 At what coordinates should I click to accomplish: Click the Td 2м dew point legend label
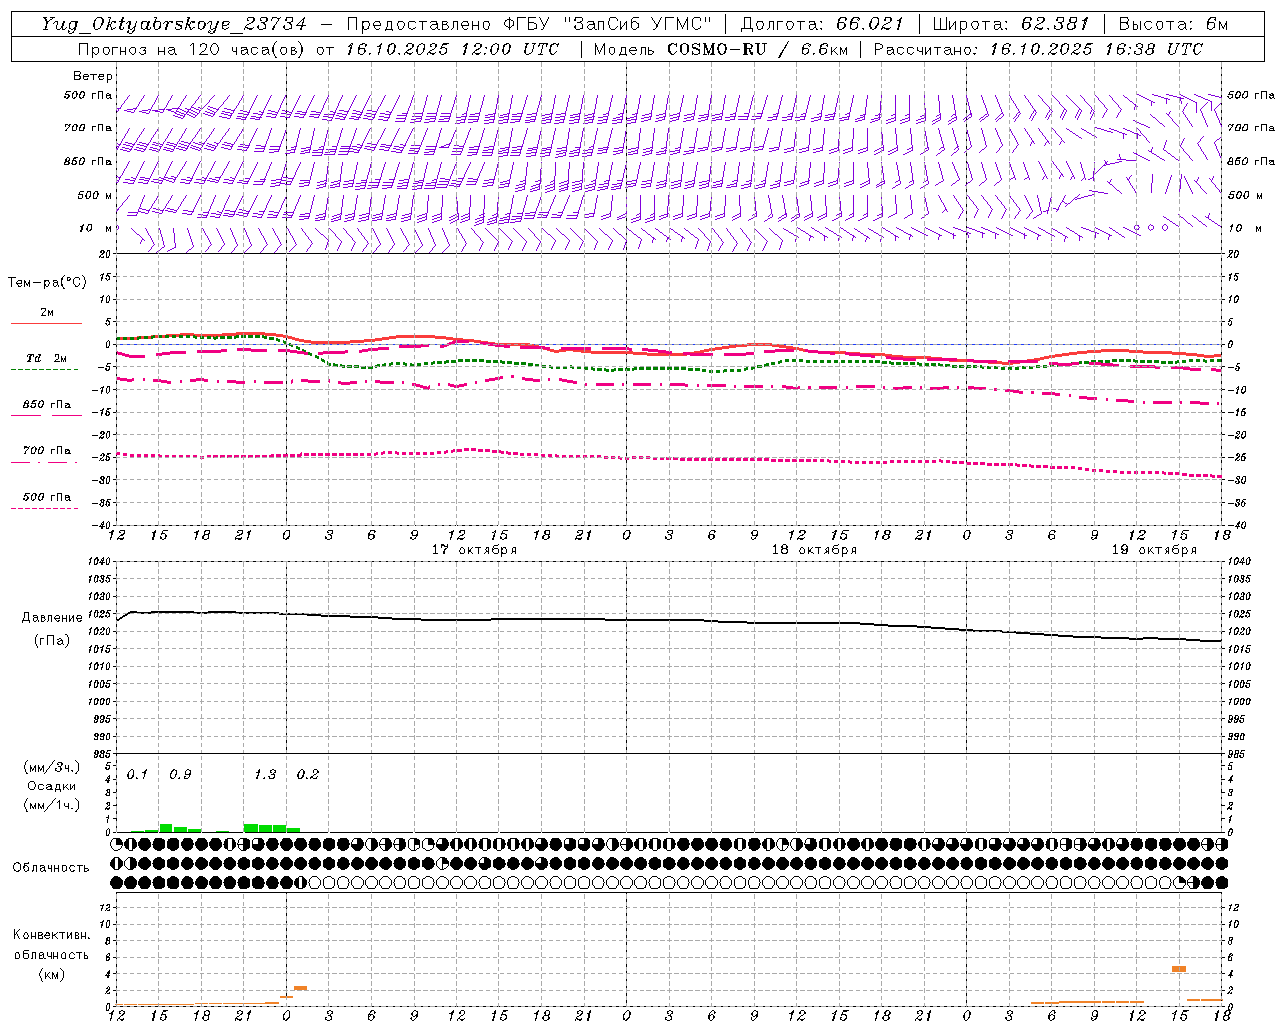point(46,358)
